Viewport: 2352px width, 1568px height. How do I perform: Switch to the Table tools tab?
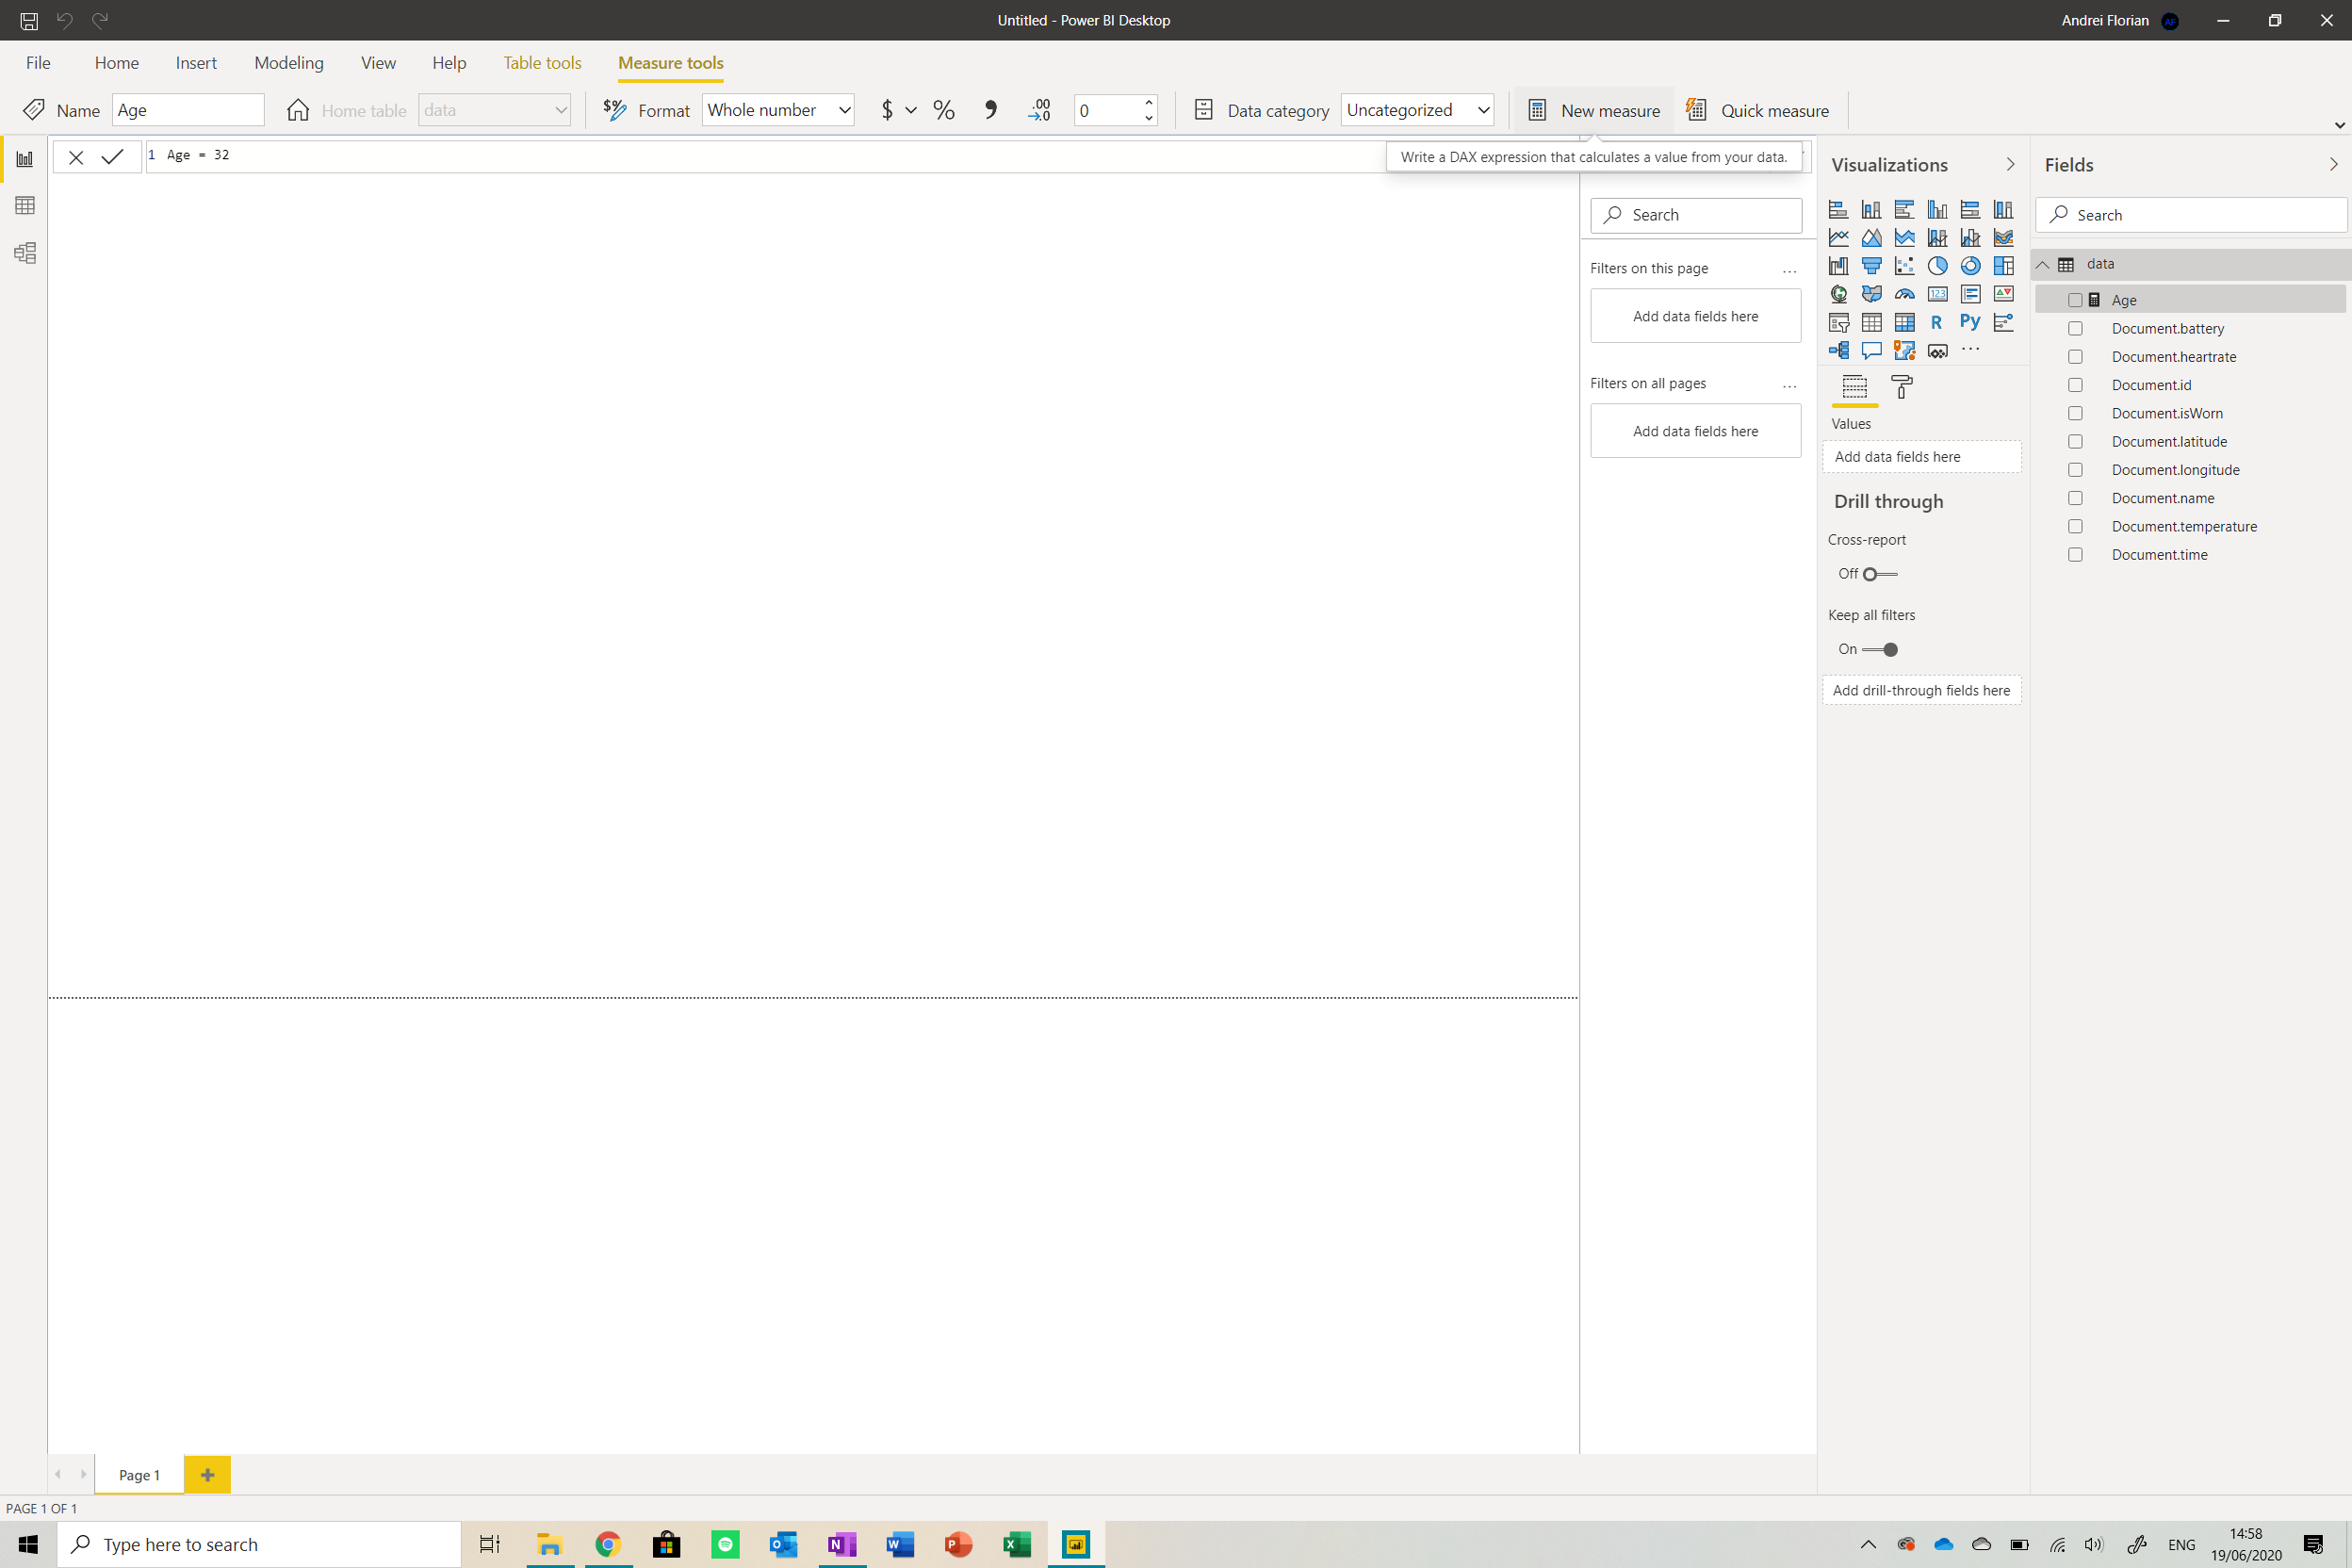pyautogui.click(x=542, y=63)
